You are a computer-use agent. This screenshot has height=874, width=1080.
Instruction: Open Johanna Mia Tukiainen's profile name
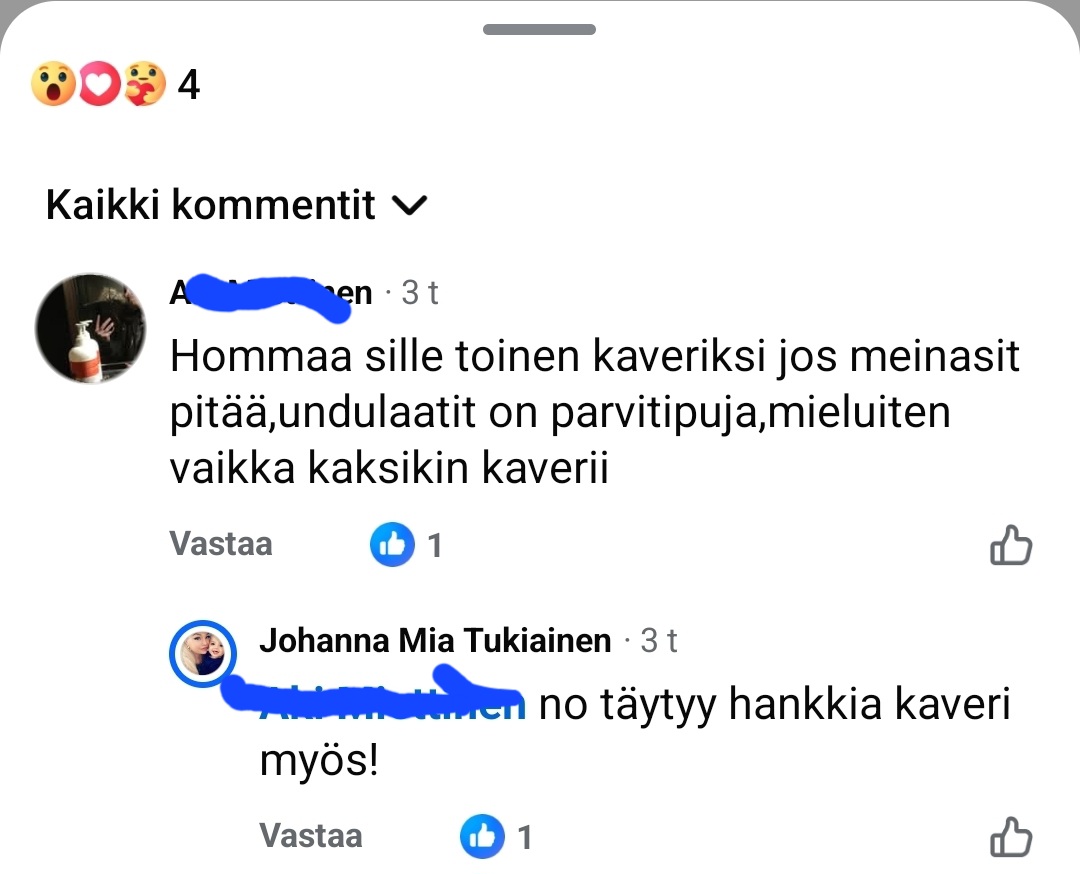(435, 641)
